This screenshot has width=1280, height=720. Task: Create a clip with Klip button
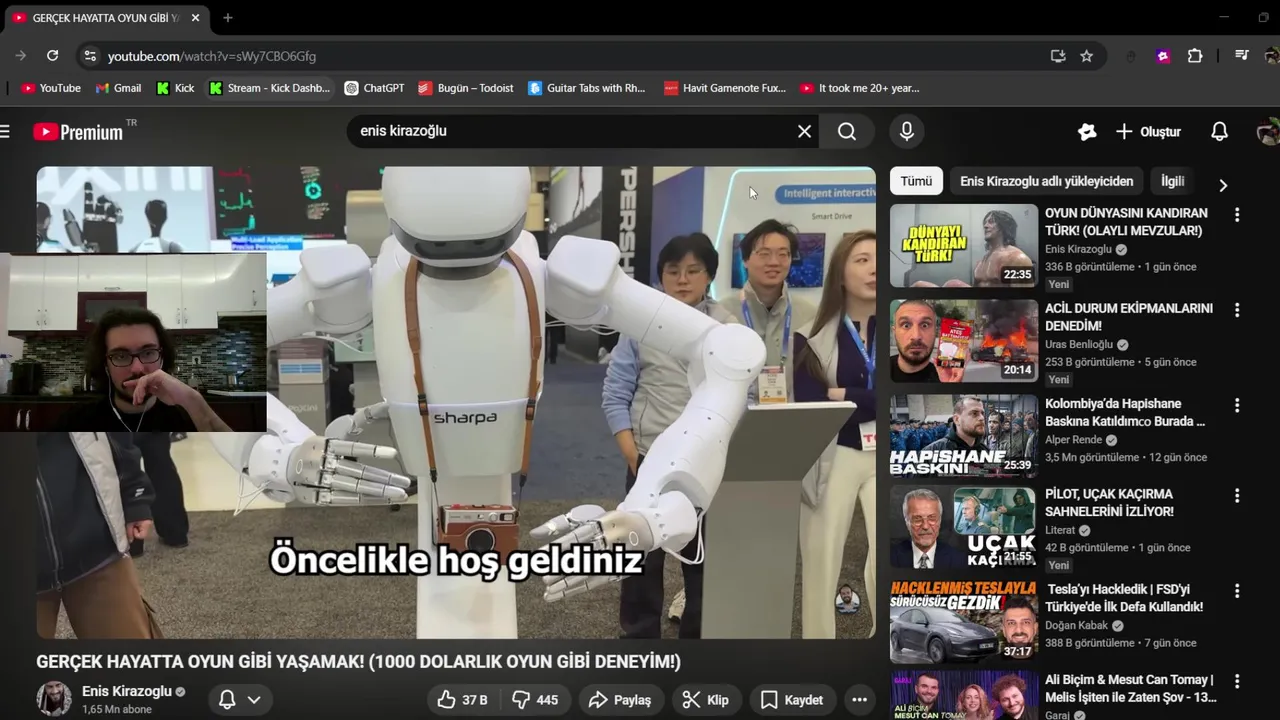coord(706,700)
